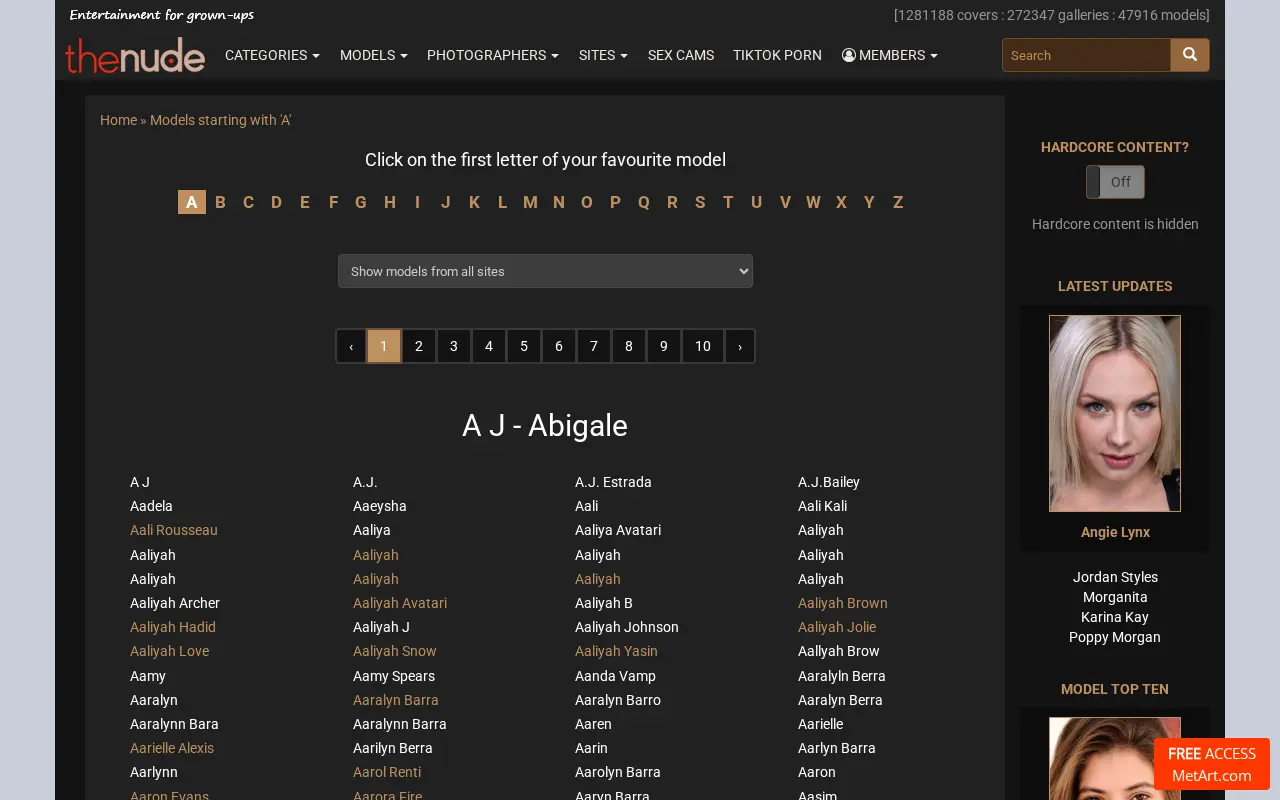Screen dimensions: 1280x800
Task: Click next page arrow in pagination
Action: [740, 346]
